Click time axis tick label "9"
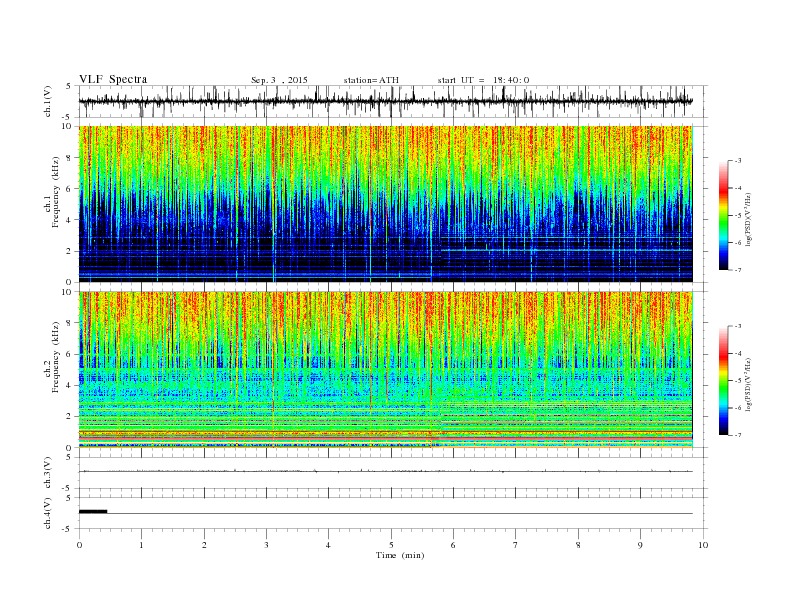 [640, 545]
